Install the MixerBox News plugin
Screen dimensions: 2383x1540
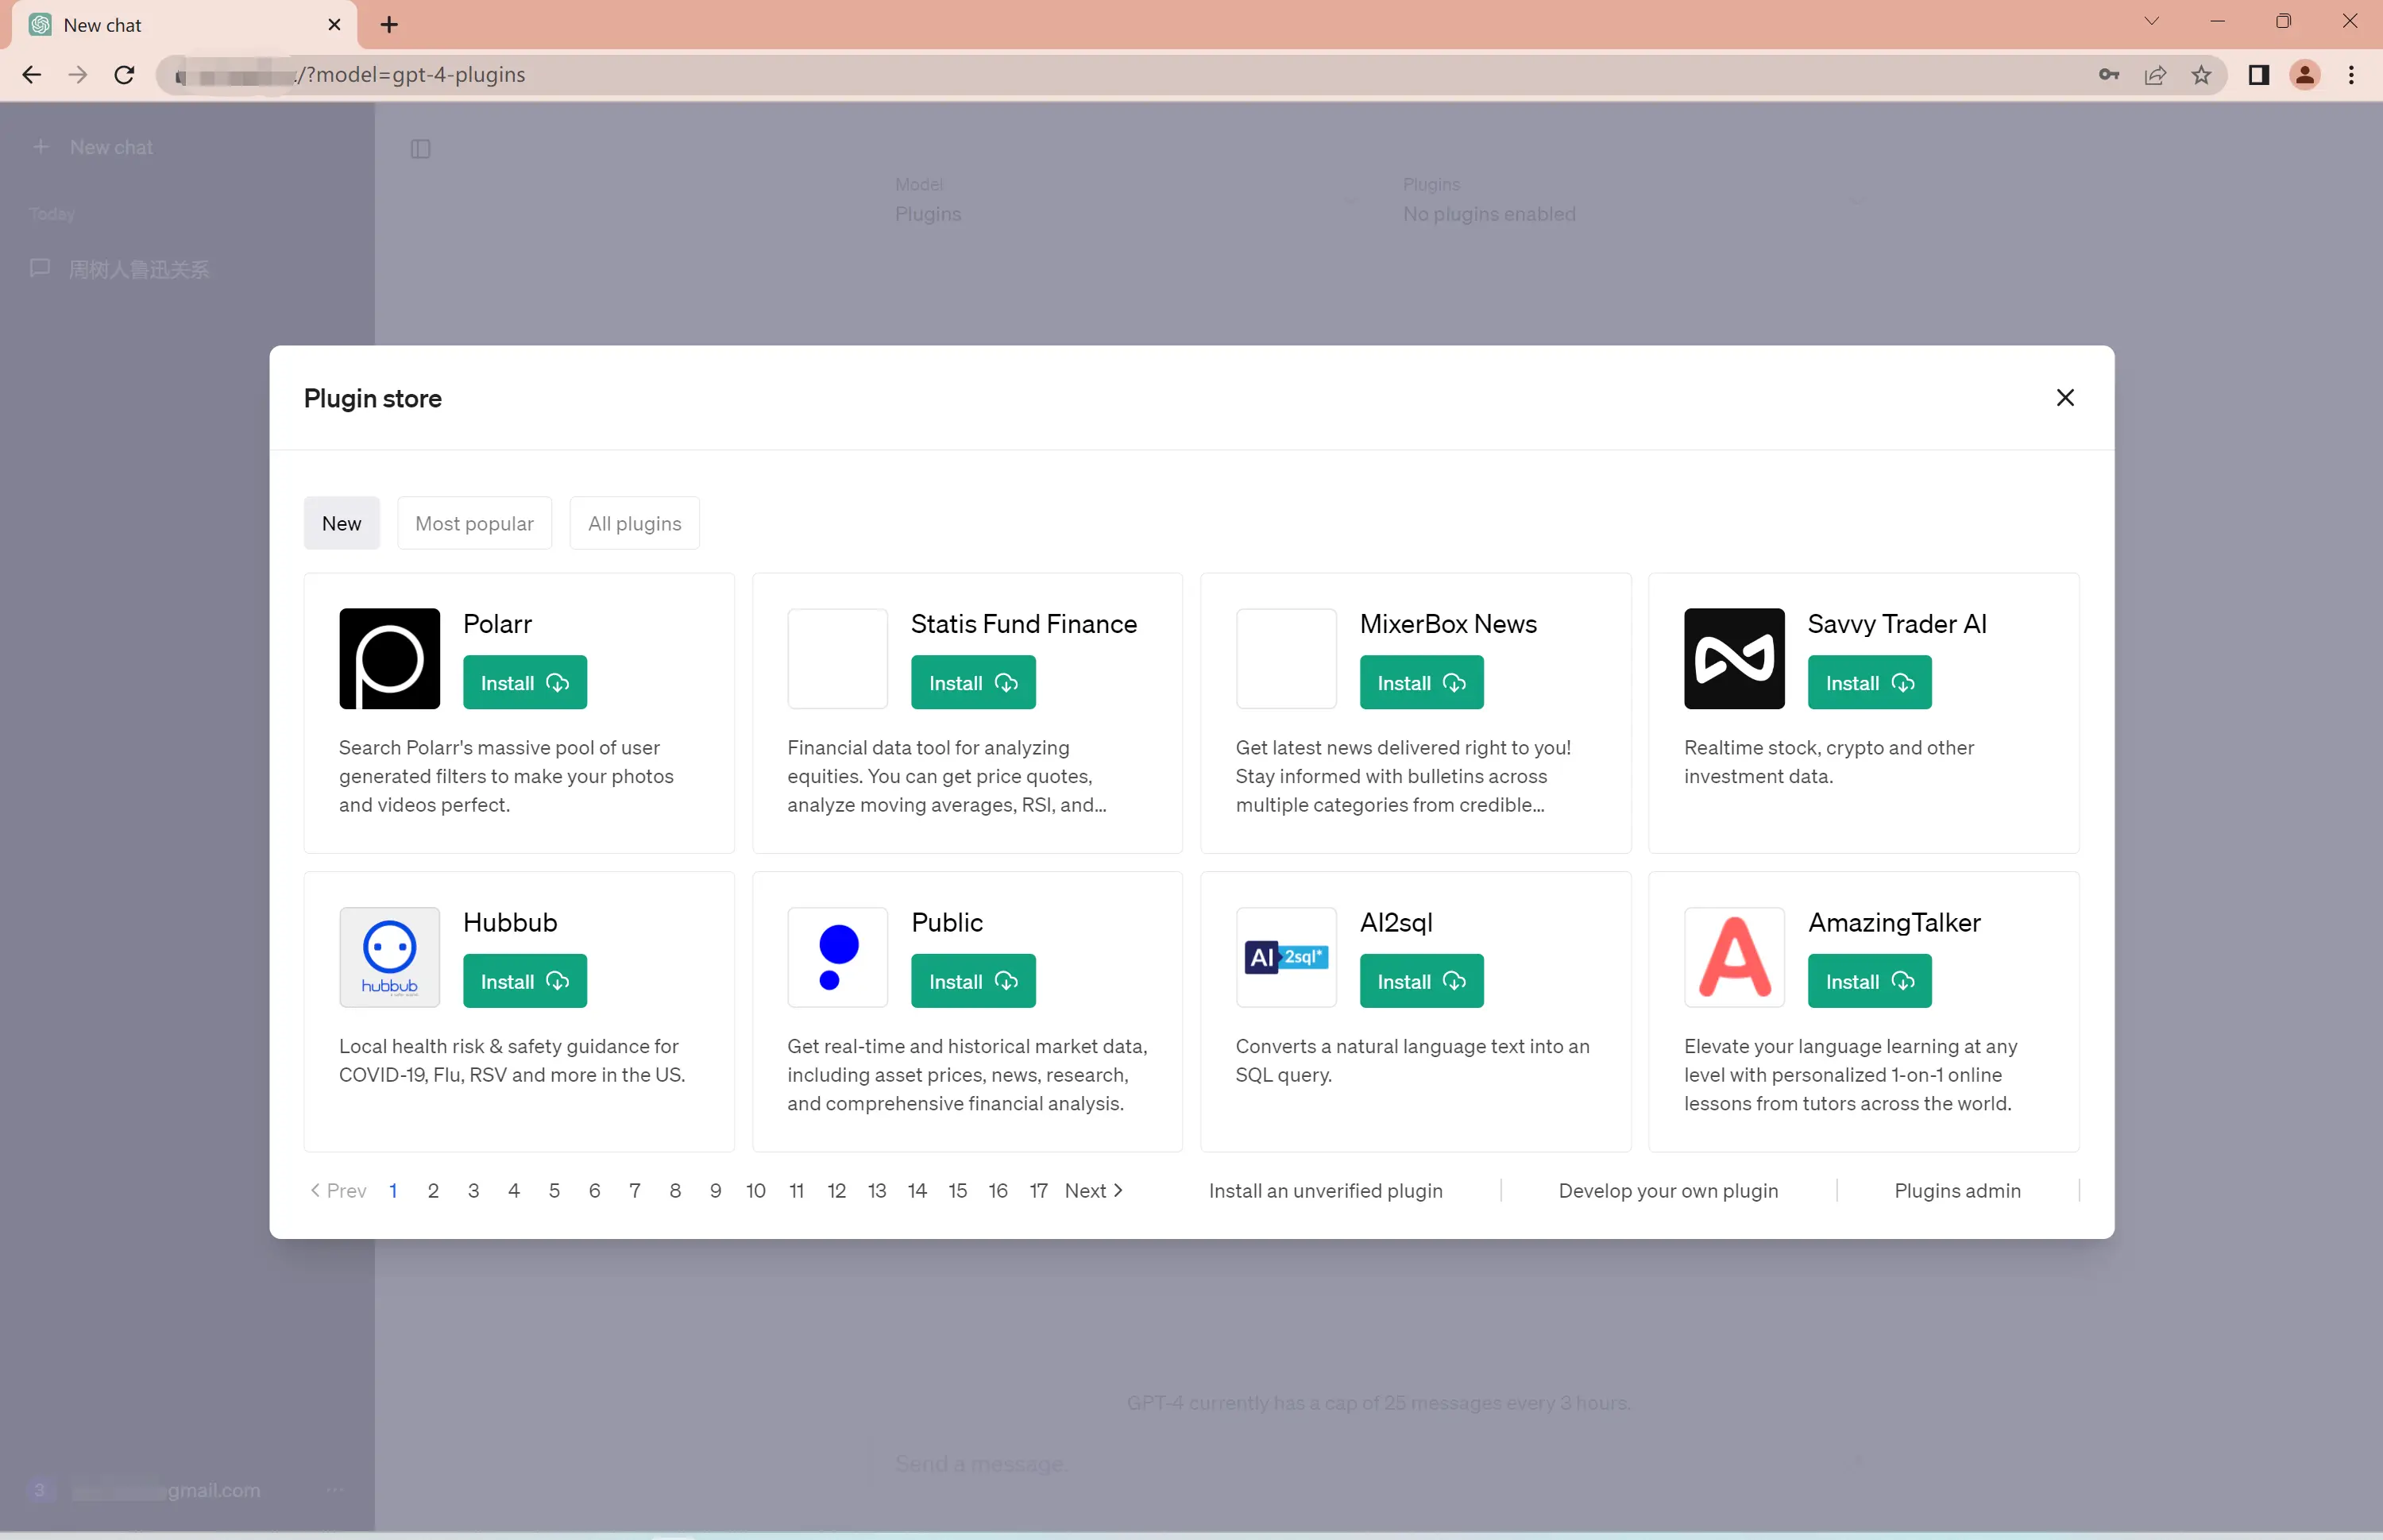1420,682
